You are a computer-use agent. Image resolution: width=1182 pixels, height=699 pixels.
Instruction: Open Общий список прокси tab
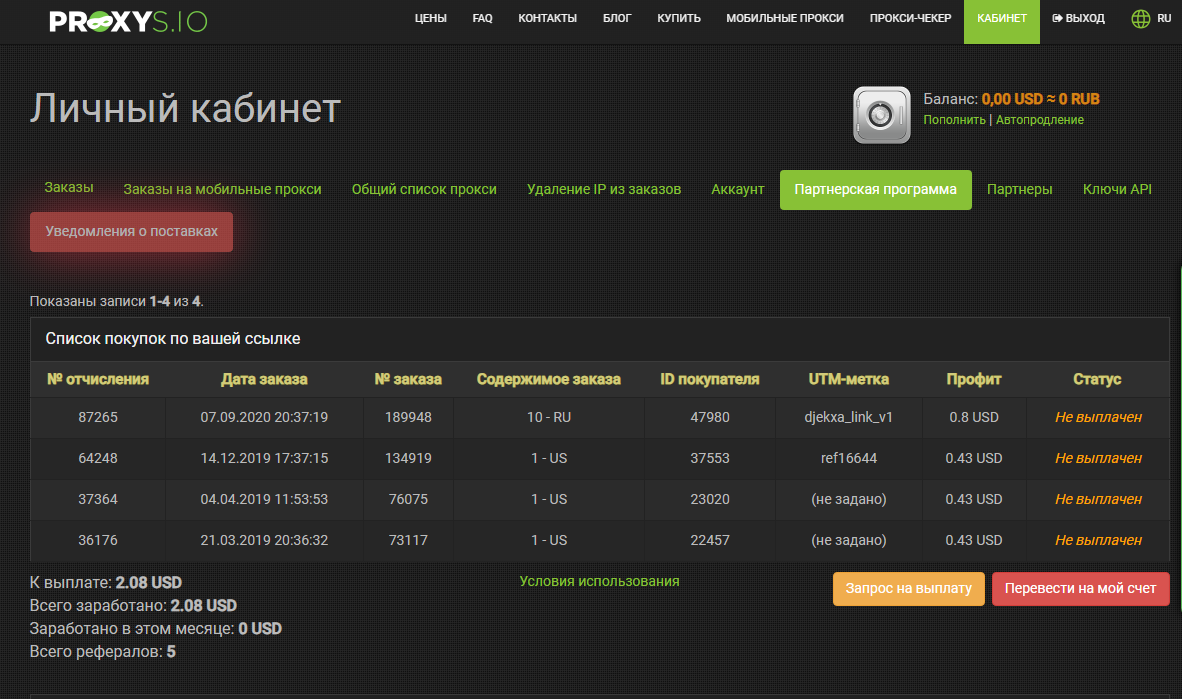point(424,189)
